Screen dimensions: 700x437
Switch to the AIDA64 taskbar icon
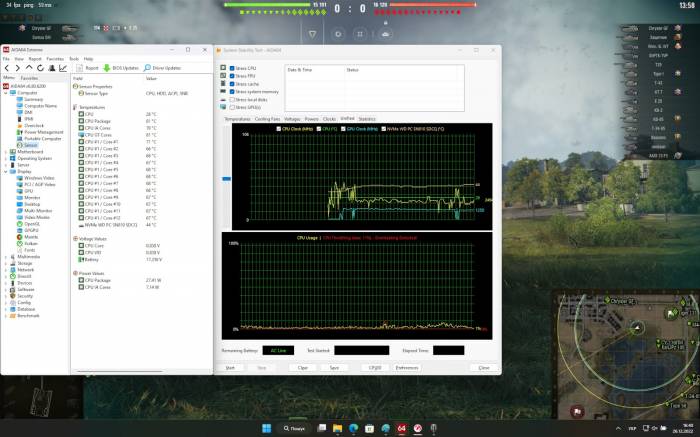pos(401,429)
